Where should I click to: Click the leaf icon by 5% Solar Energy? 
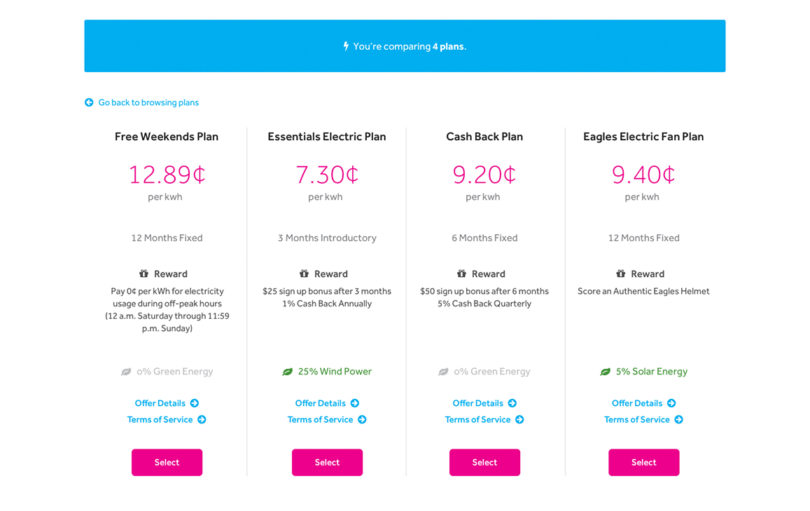pyautogui.click(x=605, y=371)
